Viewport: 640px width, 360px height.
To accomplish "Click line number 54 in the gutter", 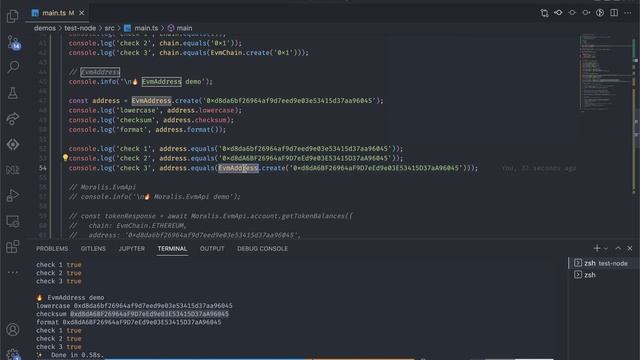I will point(43,168).
